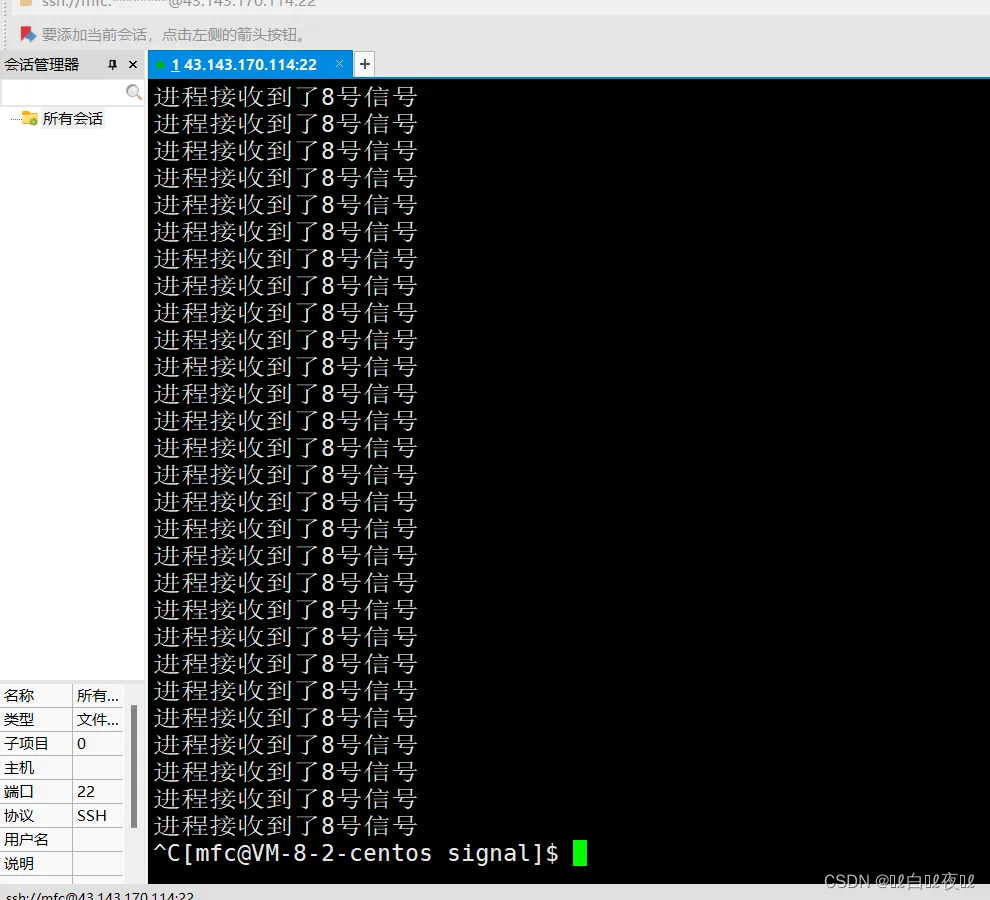This screenshot has width=990, height=900.
Task: Click the 名称 property row label
Action: [19, 695]
